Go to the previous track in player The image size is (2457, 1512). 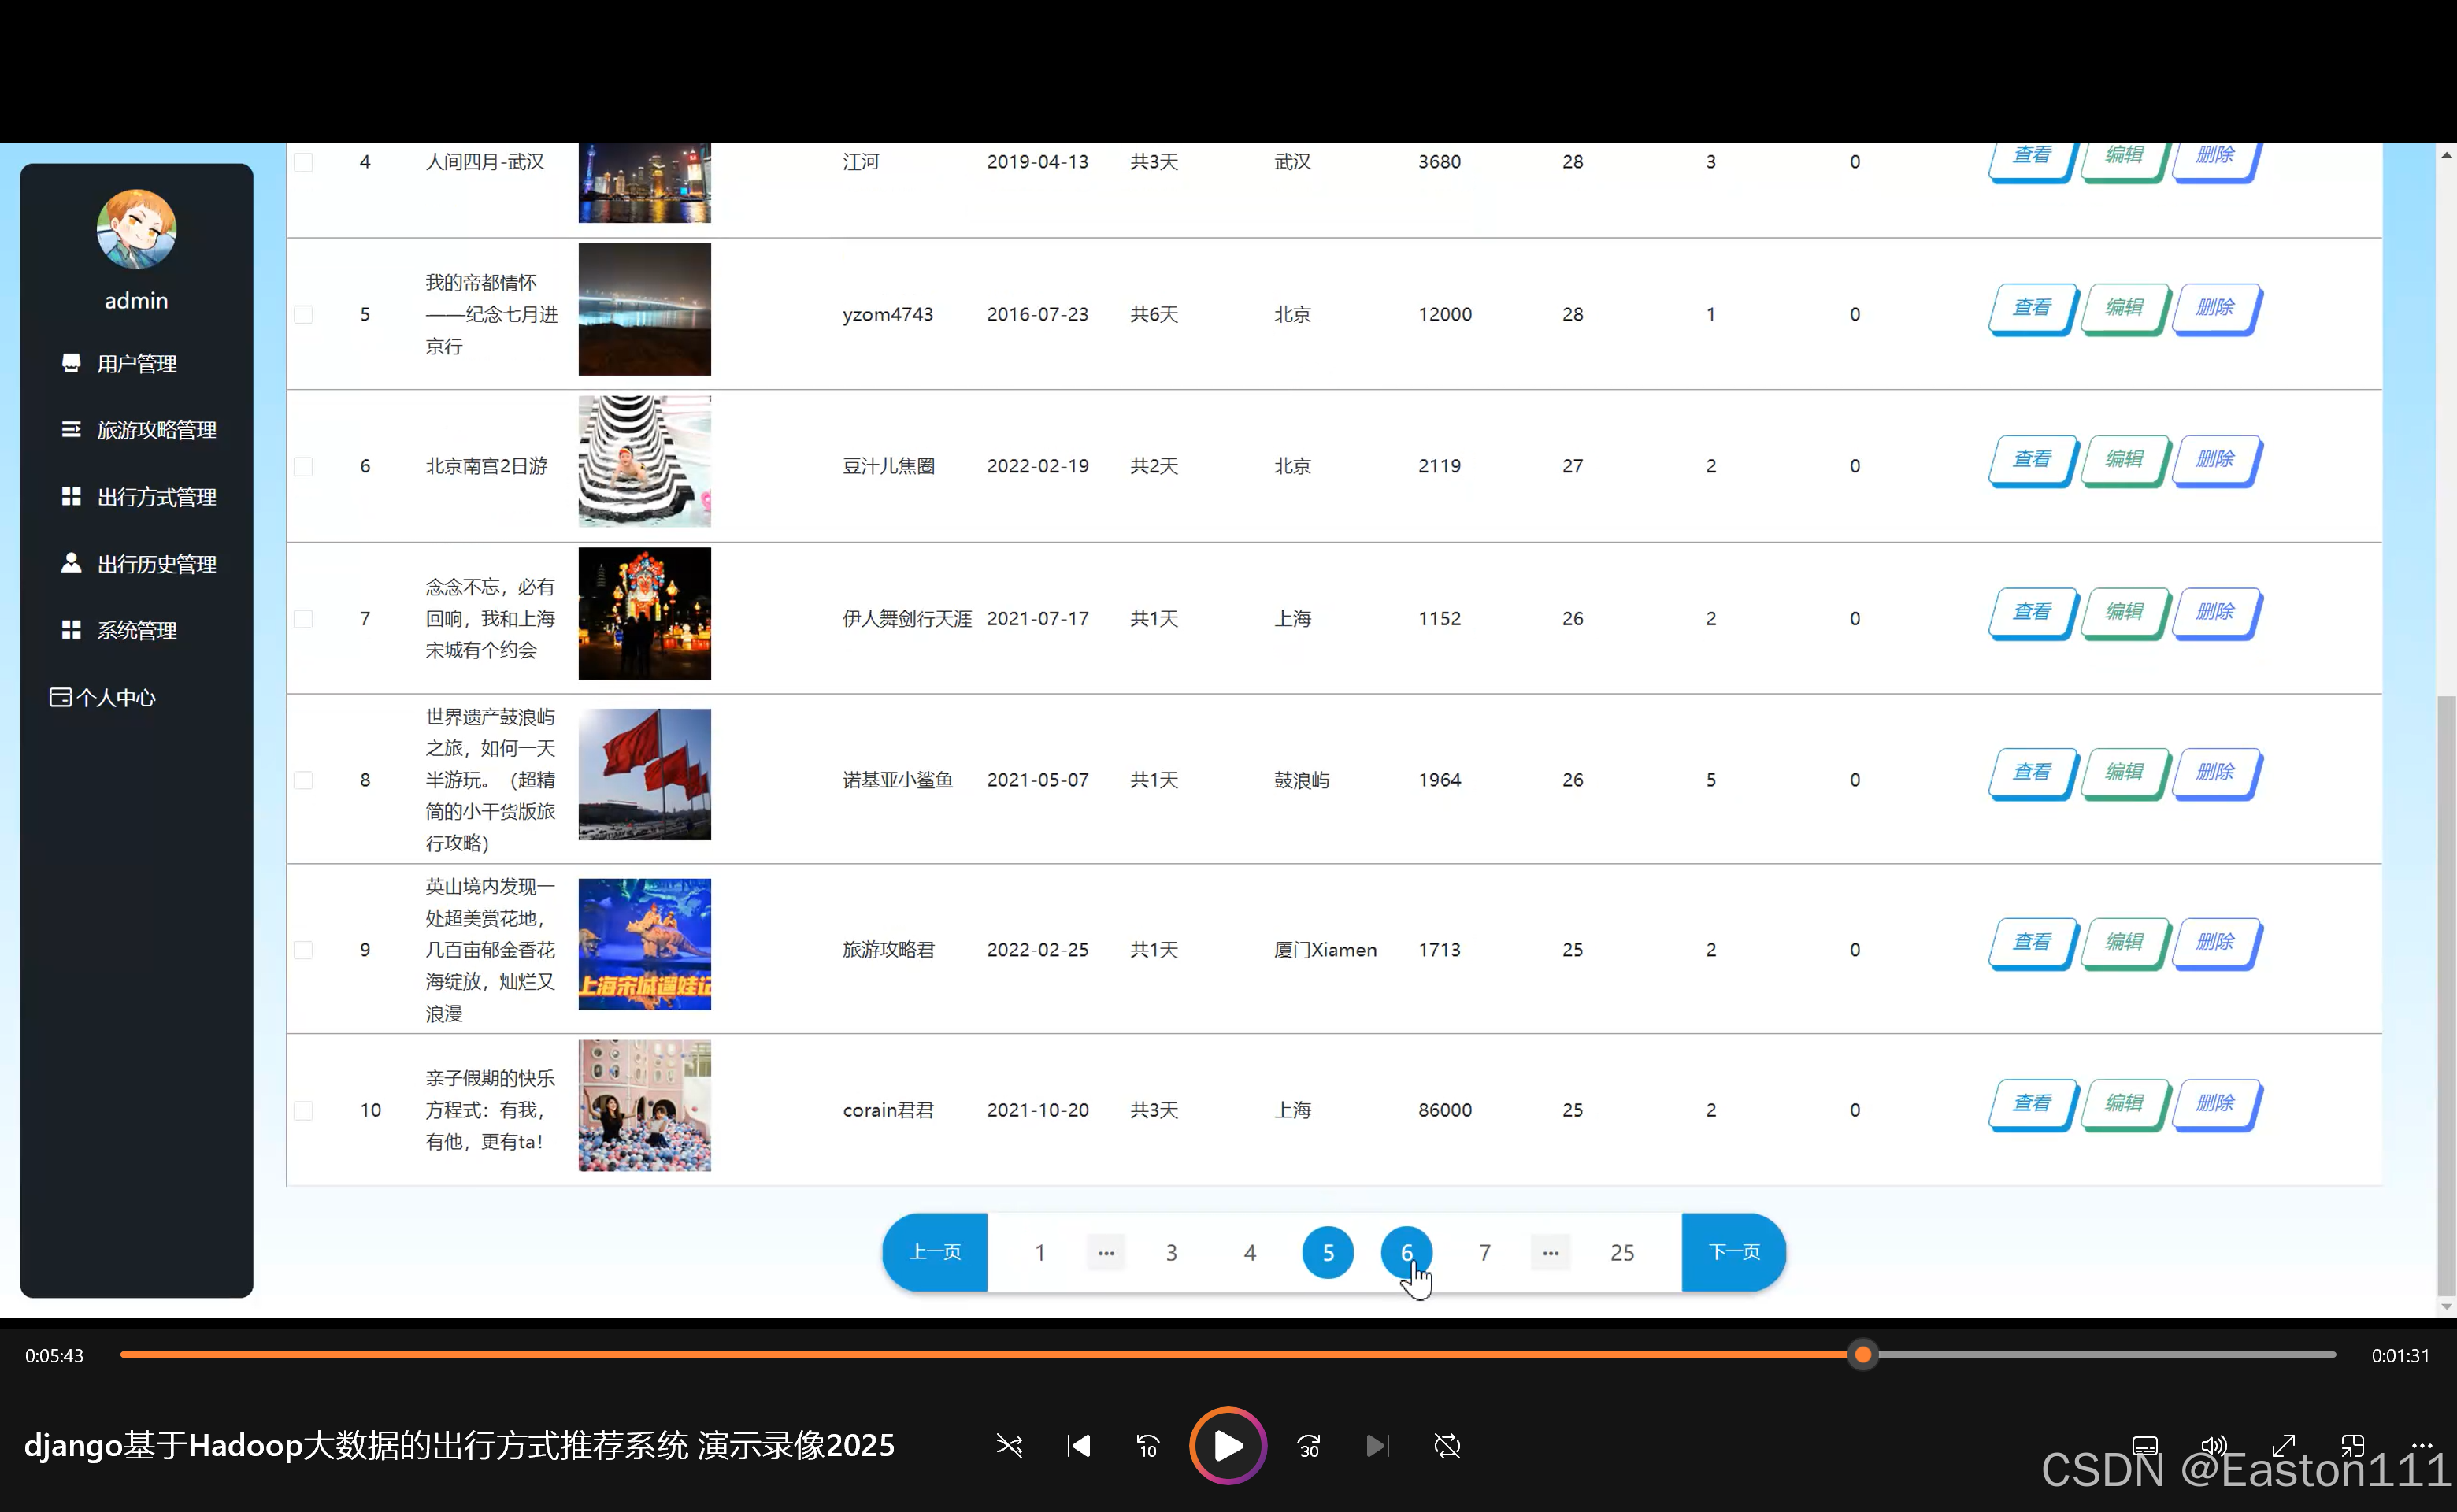[x=1078, y=1446]
